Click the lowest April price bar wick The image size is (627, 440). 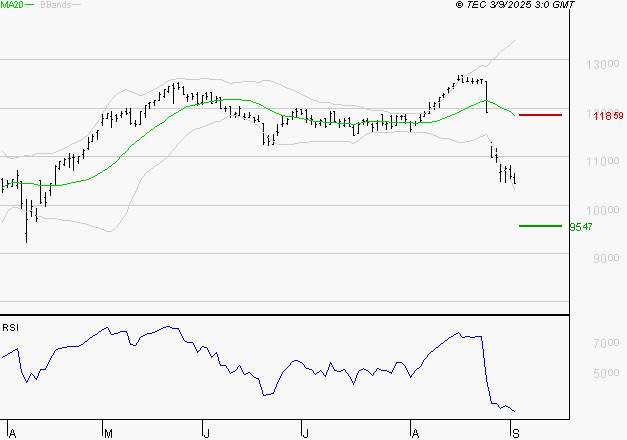(27, 238)
